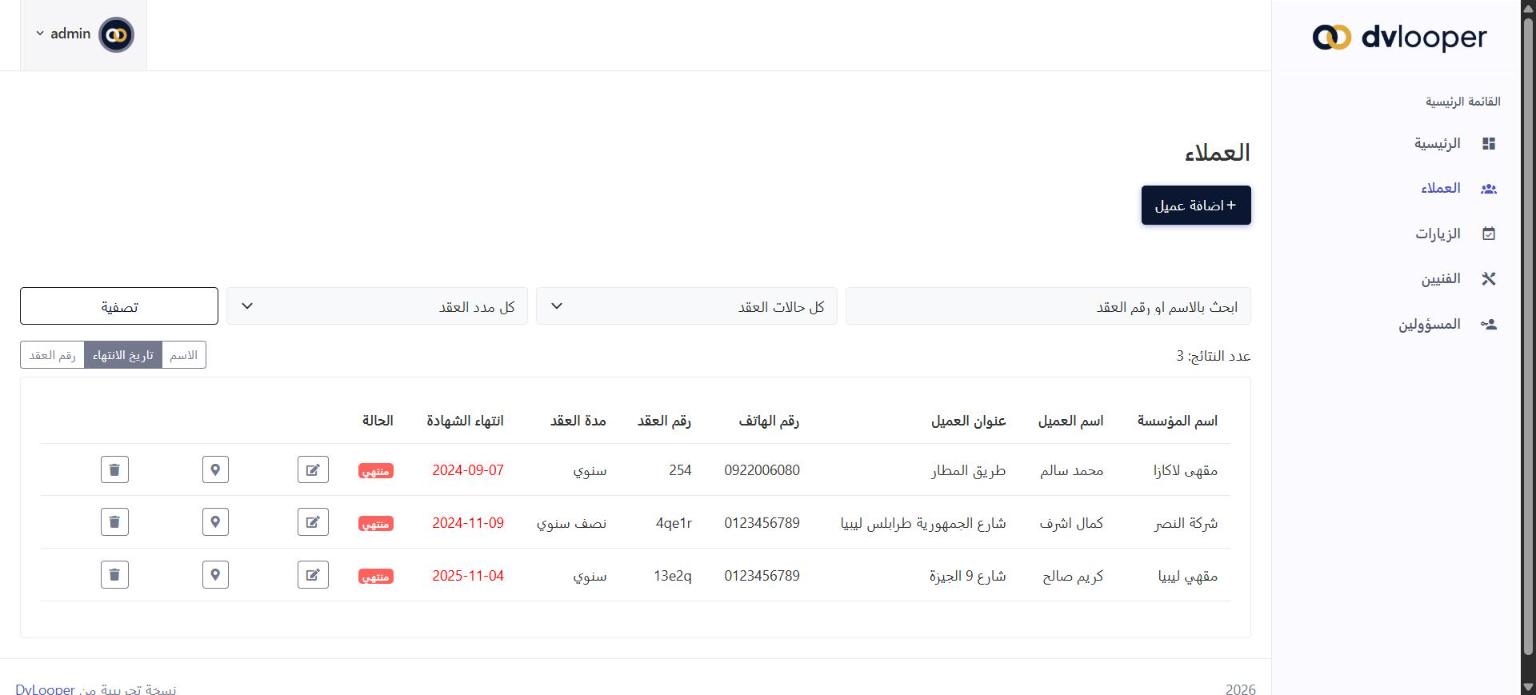The width and height of the screenshot is (1536, 695).
Task: Click institution name مقهى لاكازا
Action: [x=1186, y=470]
